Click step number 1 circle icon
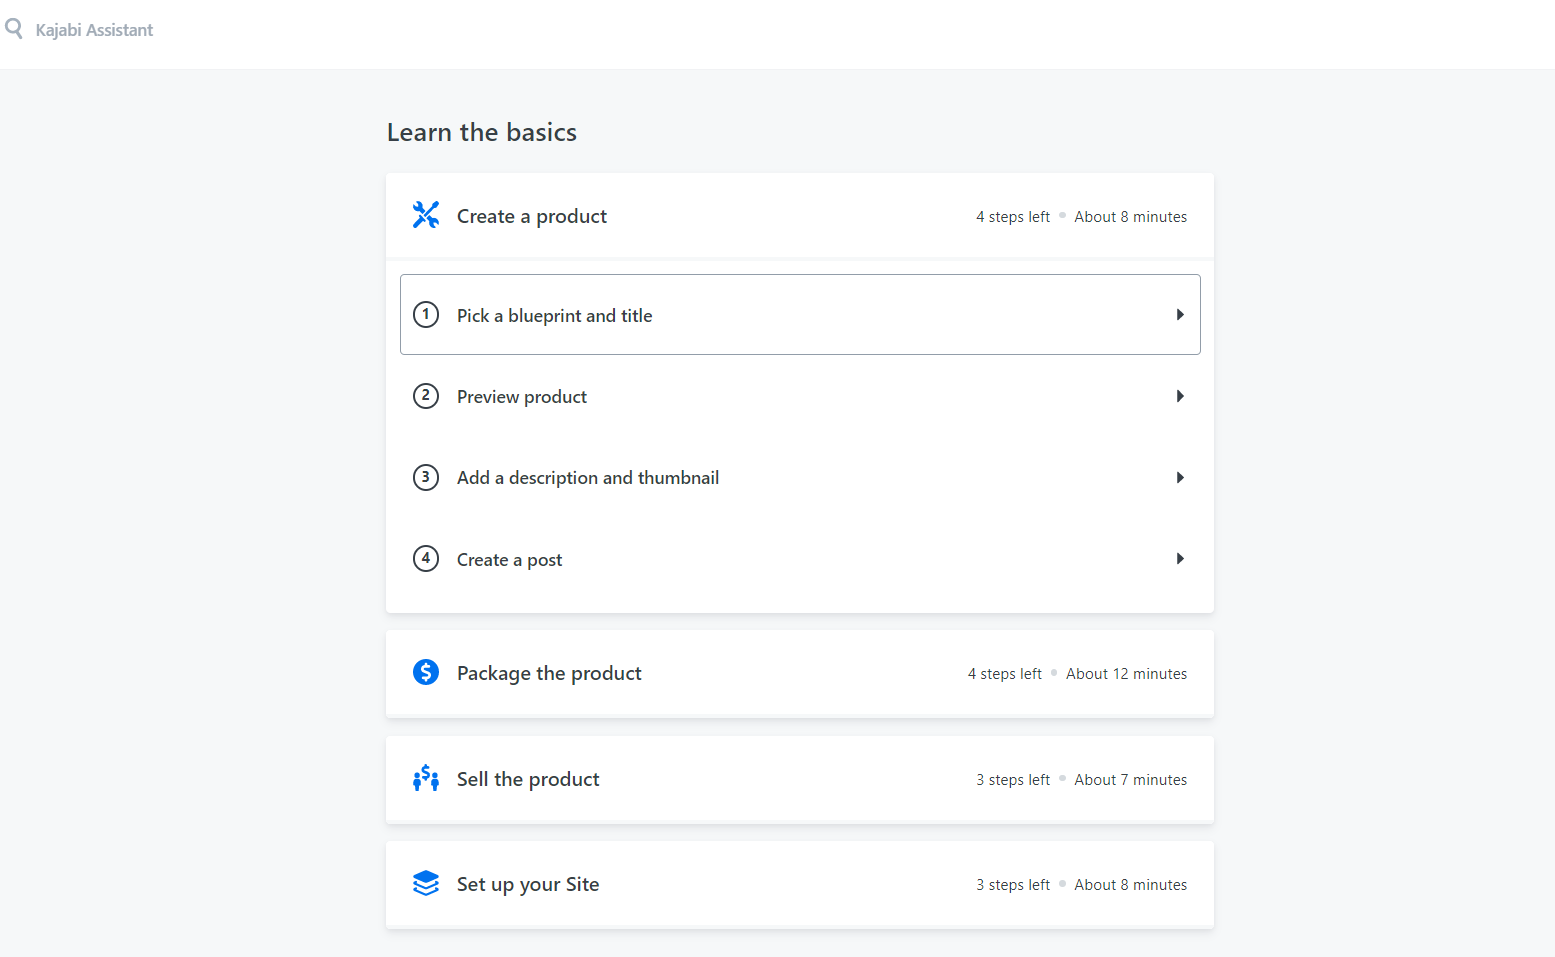The width and height of the screenshot is (1555, 957). pos(426,314)
